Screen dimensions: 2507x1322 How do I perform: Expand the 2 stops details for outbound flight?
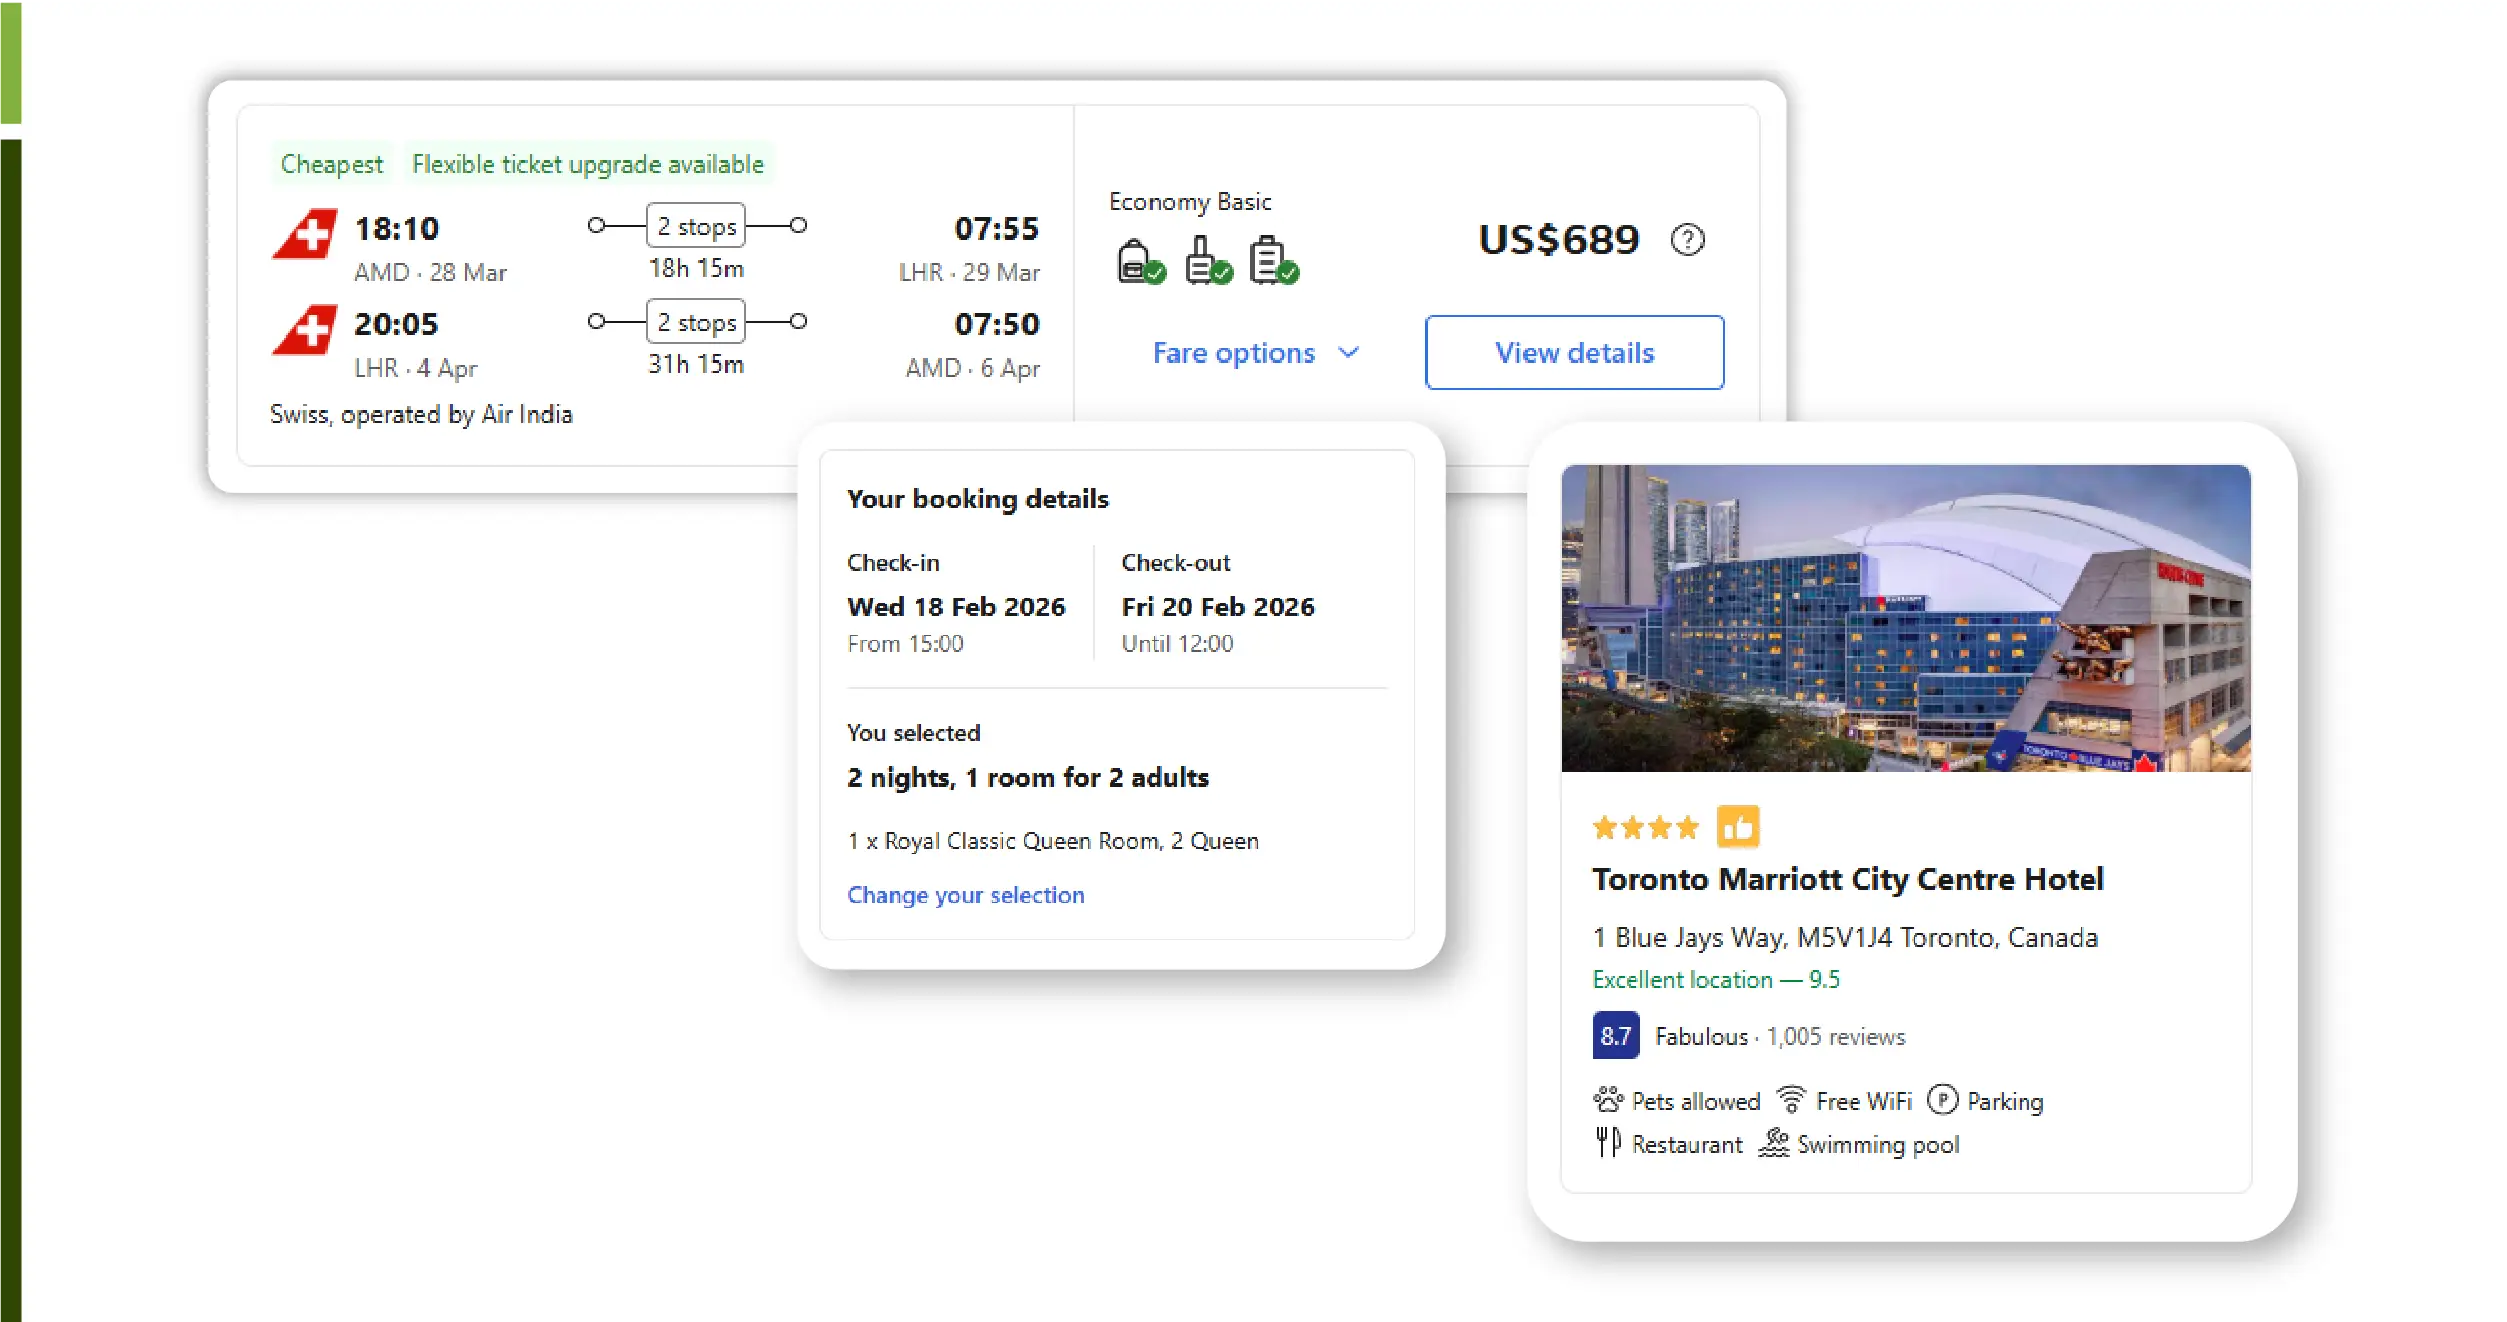[x=695, y=225]
